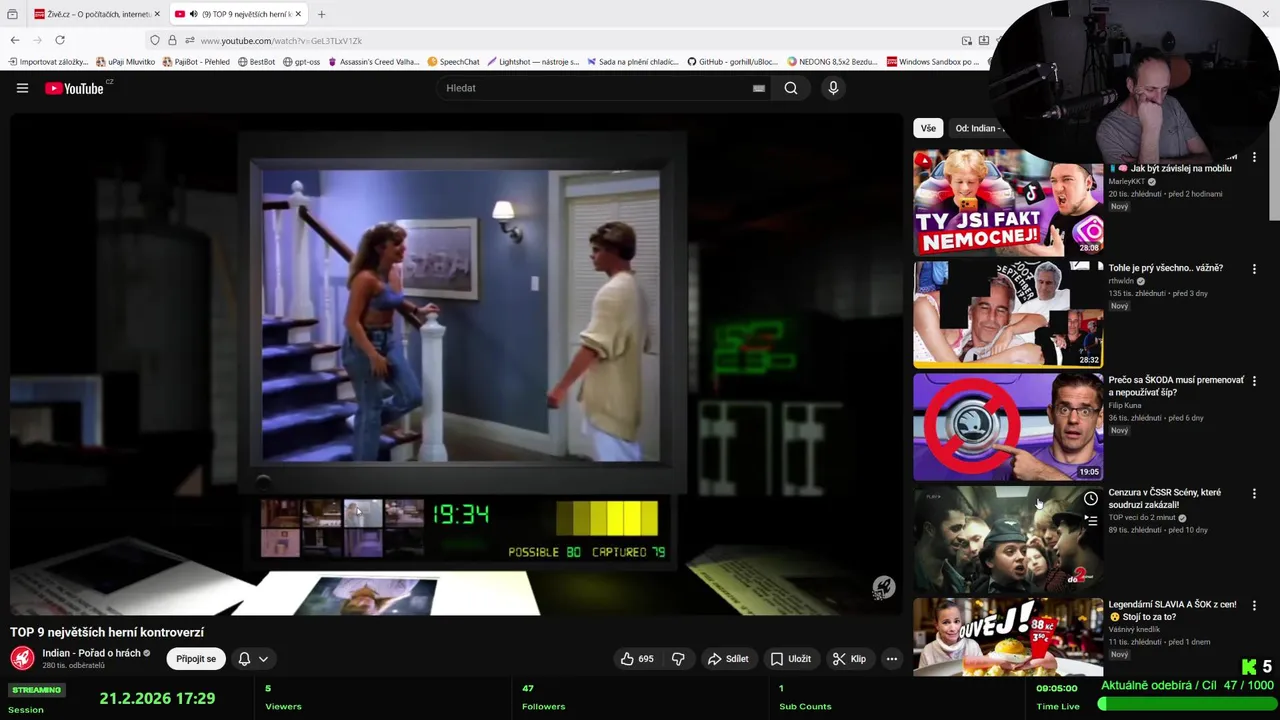The width and height of the screenshot is (1280, 720).
Task: Open the GitHub gorhill/uBlock bookmark
Action: pyautogui.click(x=732, y=62)
